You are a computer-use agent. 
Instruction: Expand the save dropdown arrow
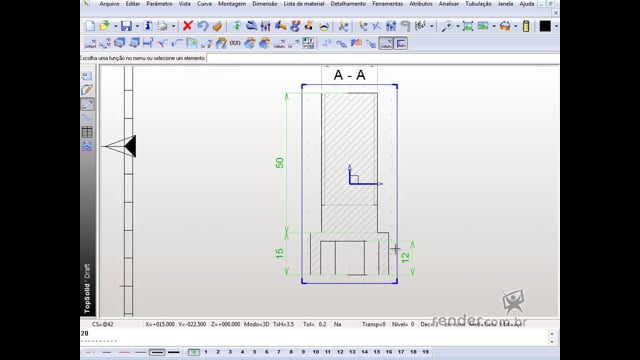pos(137,27)
